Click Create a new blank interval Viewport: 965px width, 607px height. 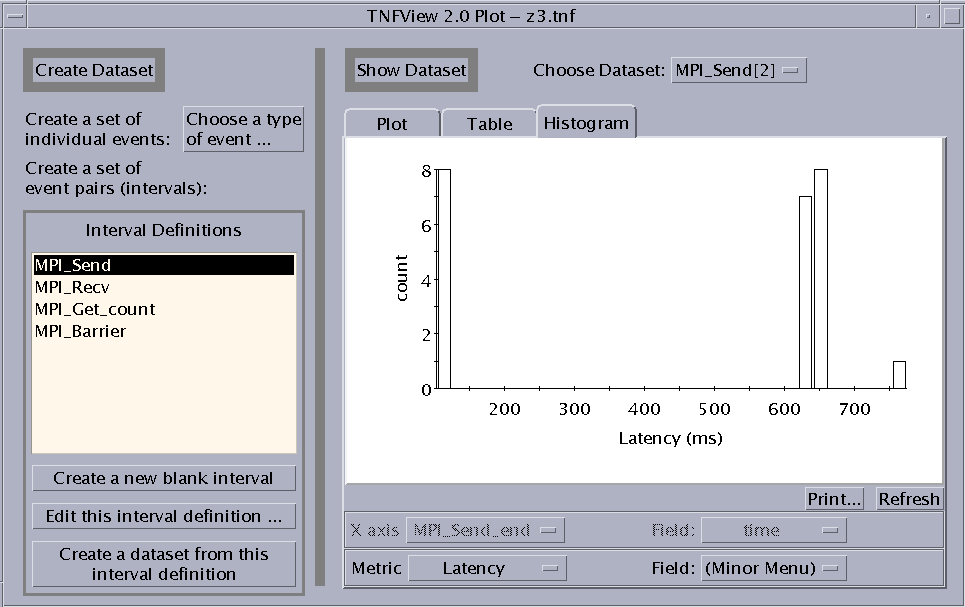tap(164, 478)
